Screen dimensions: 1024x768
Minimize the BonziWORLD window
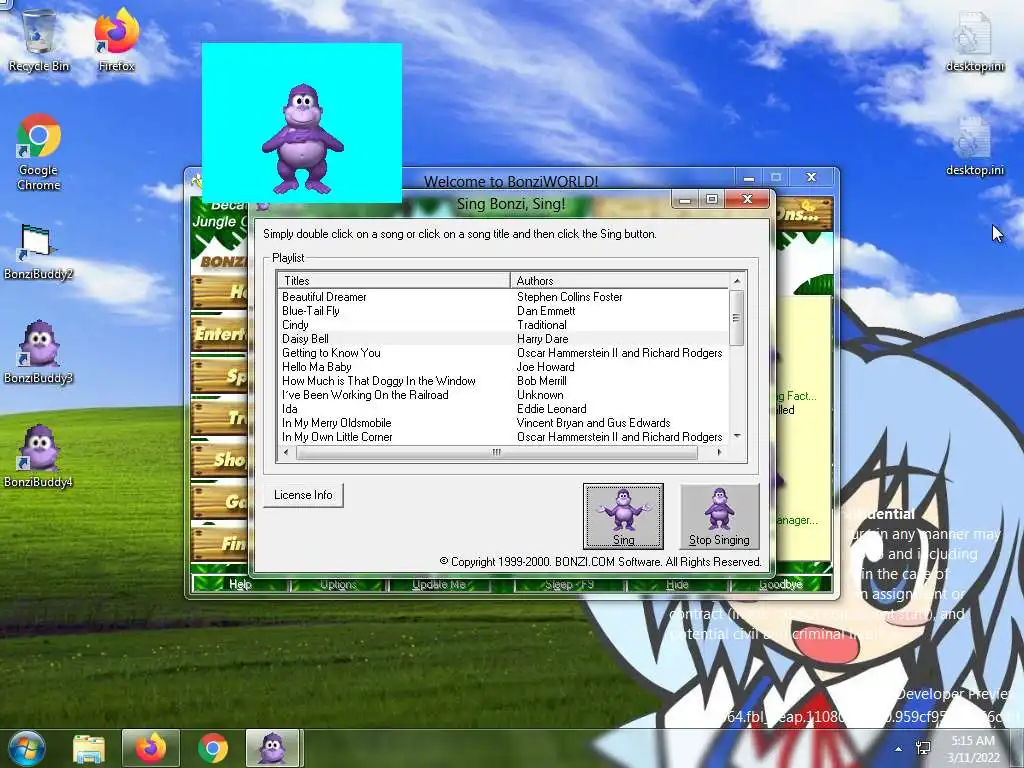[x=749, y=177]
